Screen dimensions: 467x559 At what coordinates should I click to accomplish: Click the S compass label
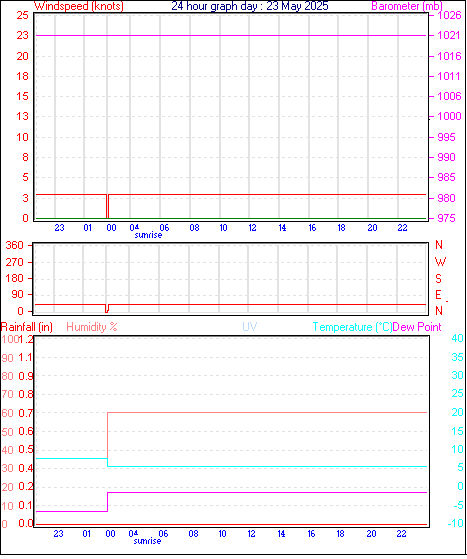point(439,278)
